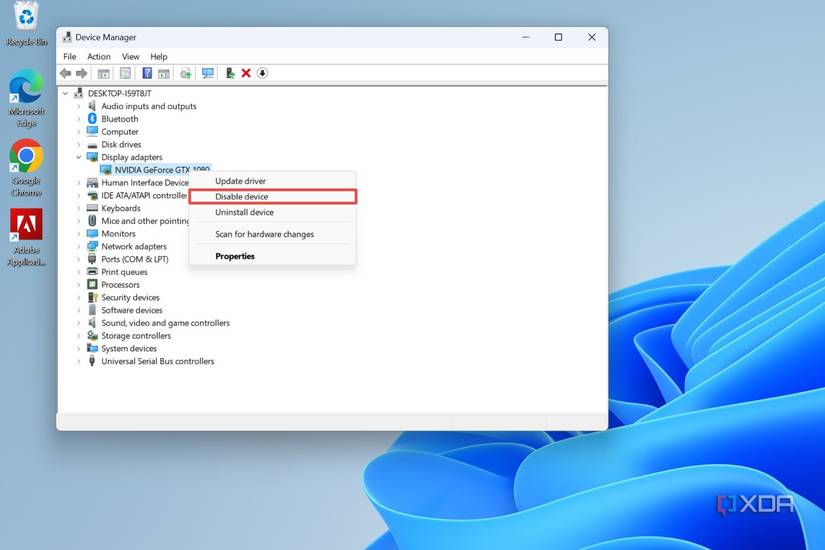This screenshot has height=550, width=825.
Task: Open Properties from the context menu
Action: [x=272, y=256]
